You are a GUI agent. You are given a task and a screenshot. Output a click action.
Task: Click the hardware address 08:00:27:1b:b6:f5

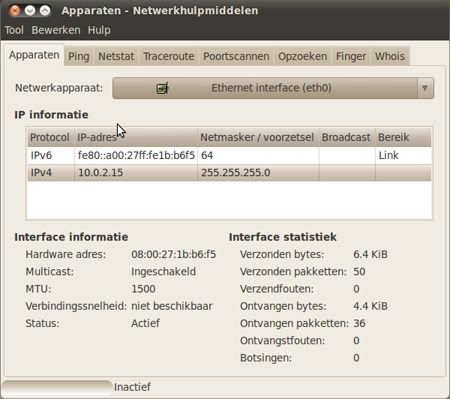[x=174, y=254]
